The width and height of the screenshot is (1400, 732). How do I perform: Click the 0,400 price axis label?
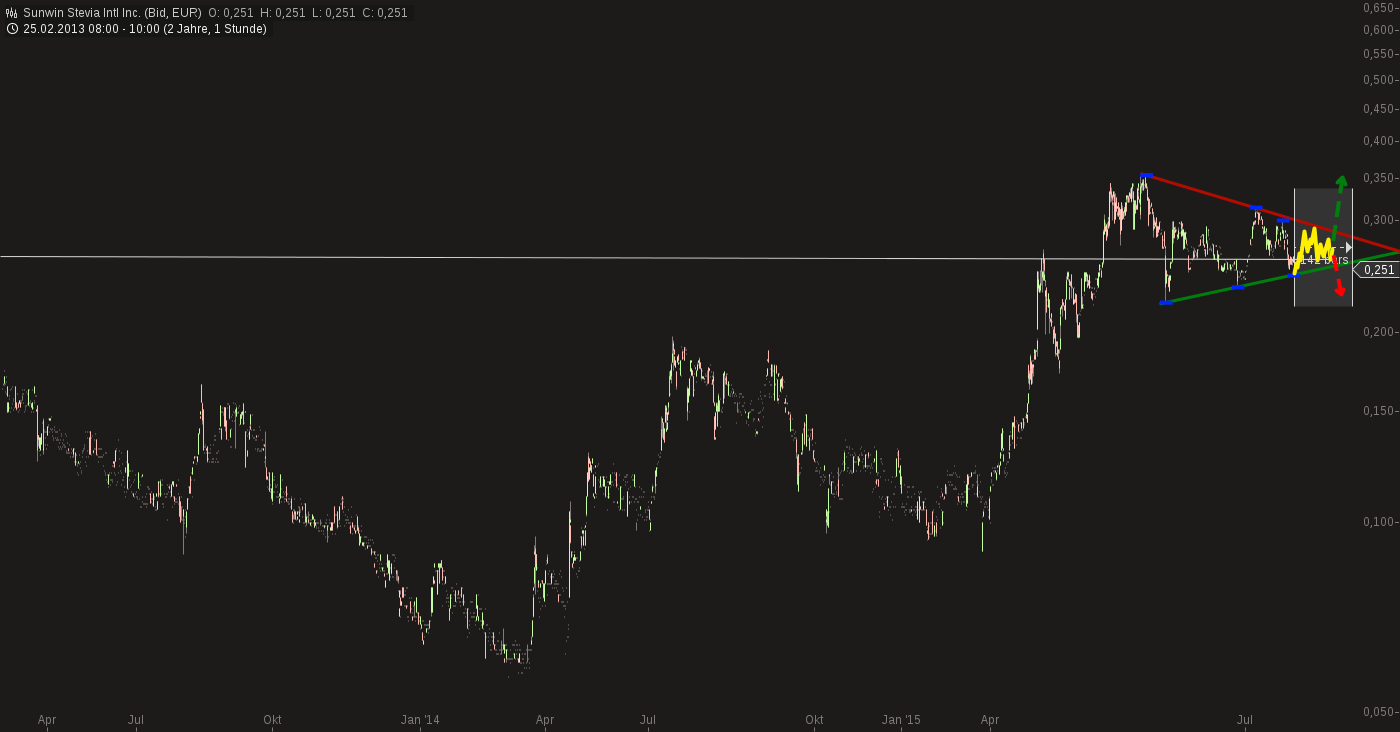coord(1378,141)
